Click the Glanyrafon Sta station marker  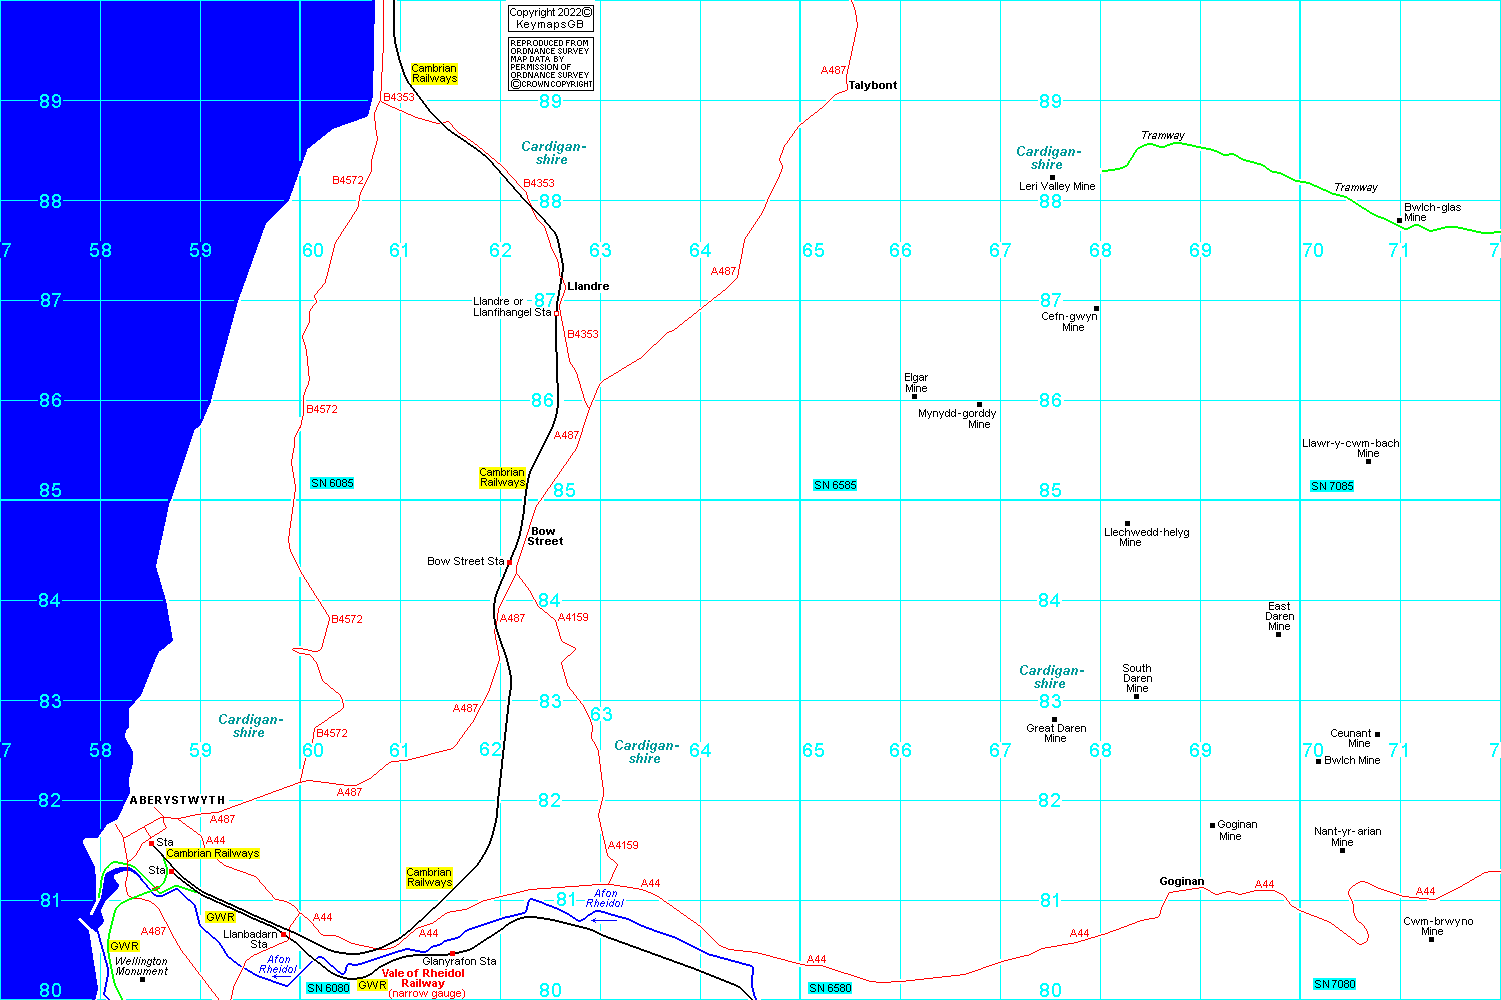(452, 953)
